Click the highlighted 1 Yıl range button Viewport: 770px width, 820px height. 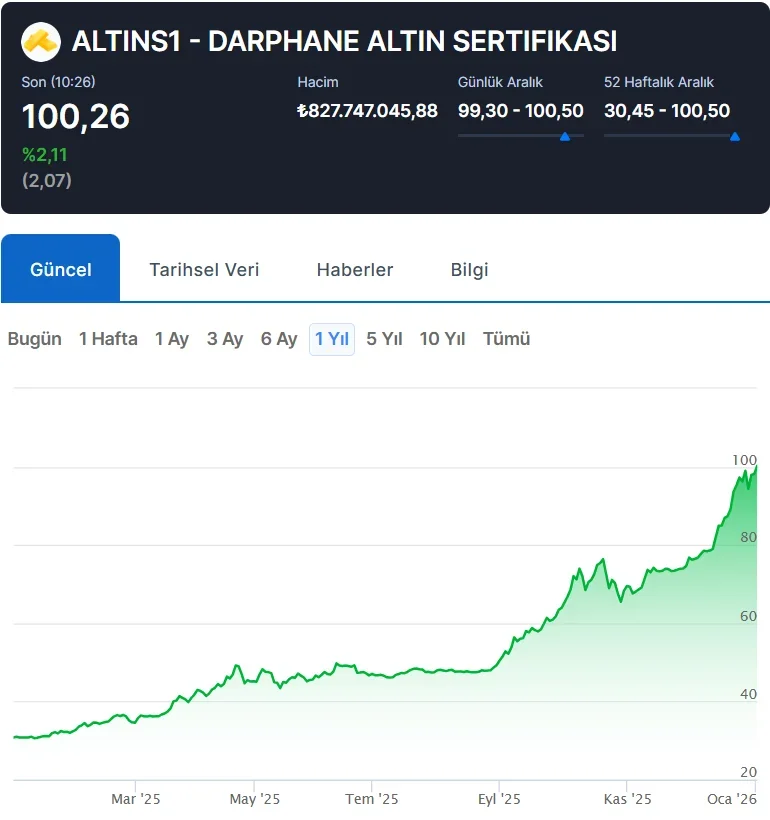331,339
